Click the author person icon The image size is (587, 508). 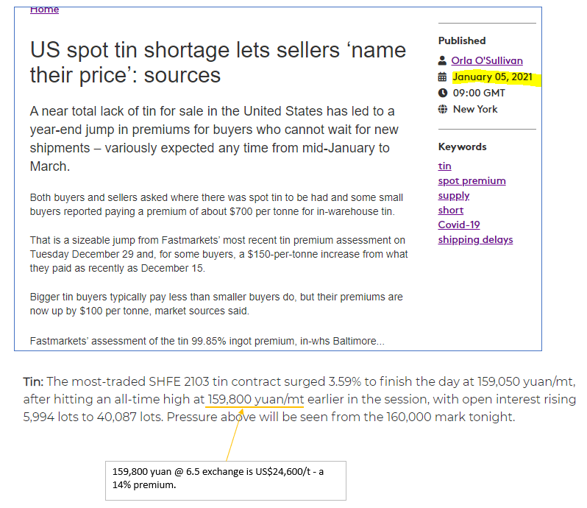click(x=442, y=60)
